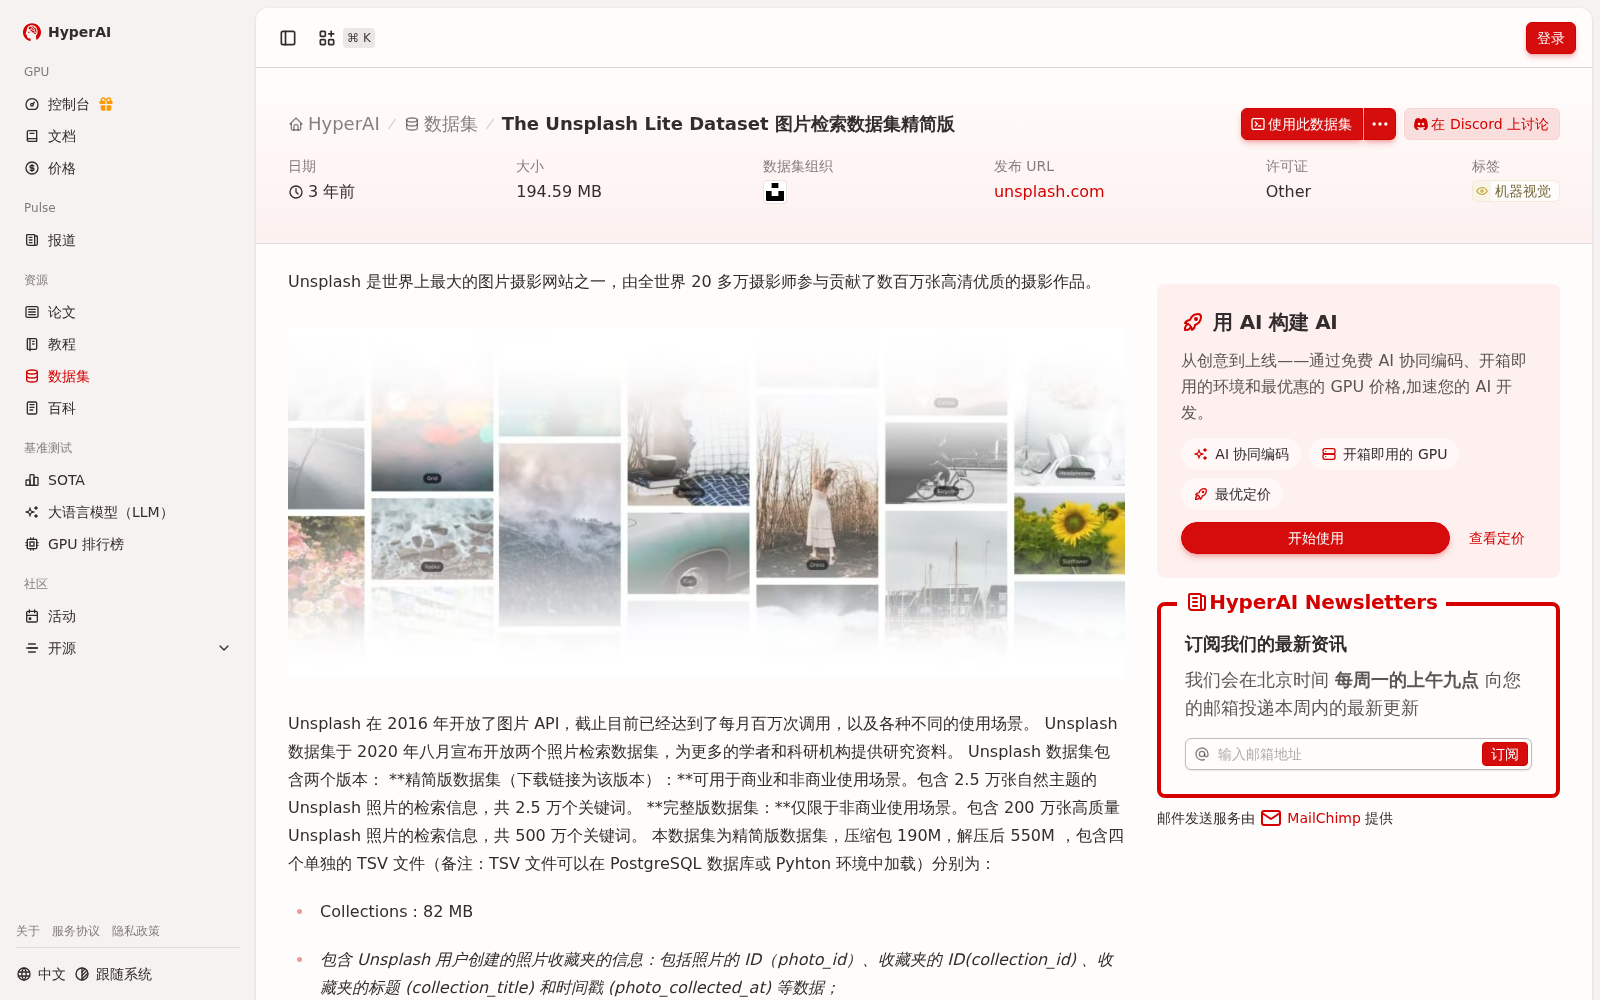Screen dimensions: 1600x1000
Task: Click the 订阅 subscribe button
Action: click(x=1504, y=754)
